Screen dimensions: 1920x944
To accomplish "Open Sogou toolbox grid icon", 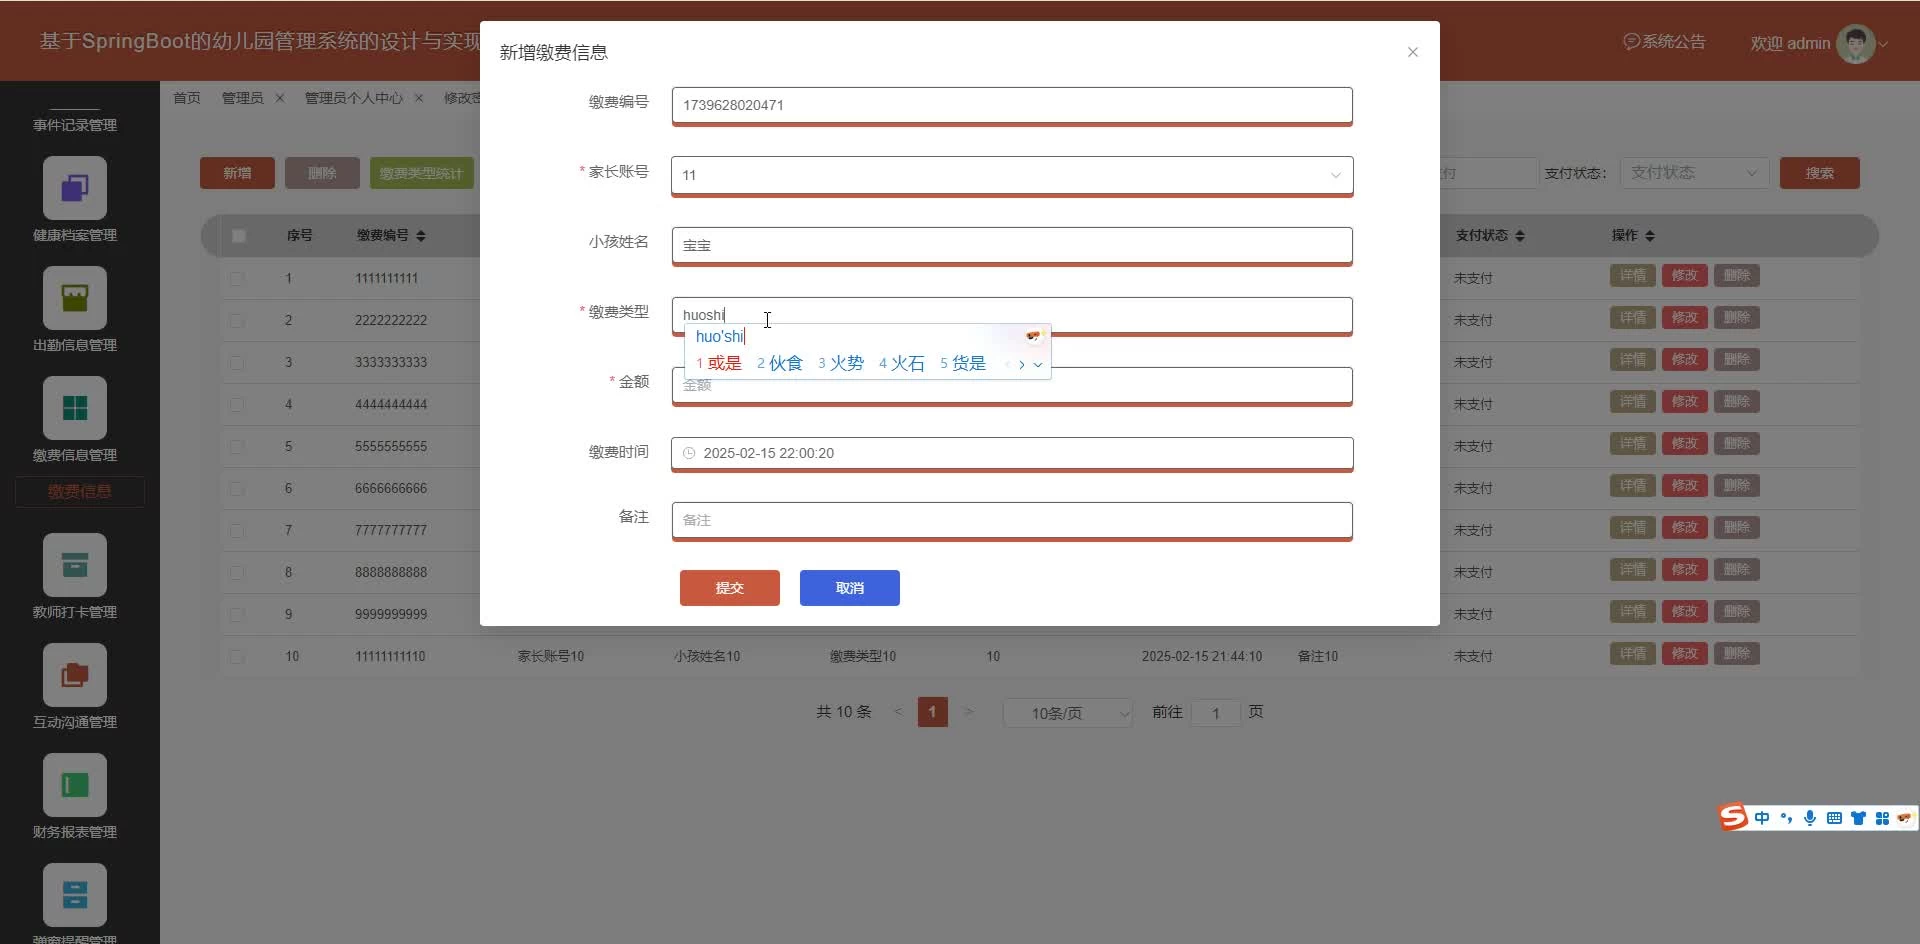I will 1882,818.
